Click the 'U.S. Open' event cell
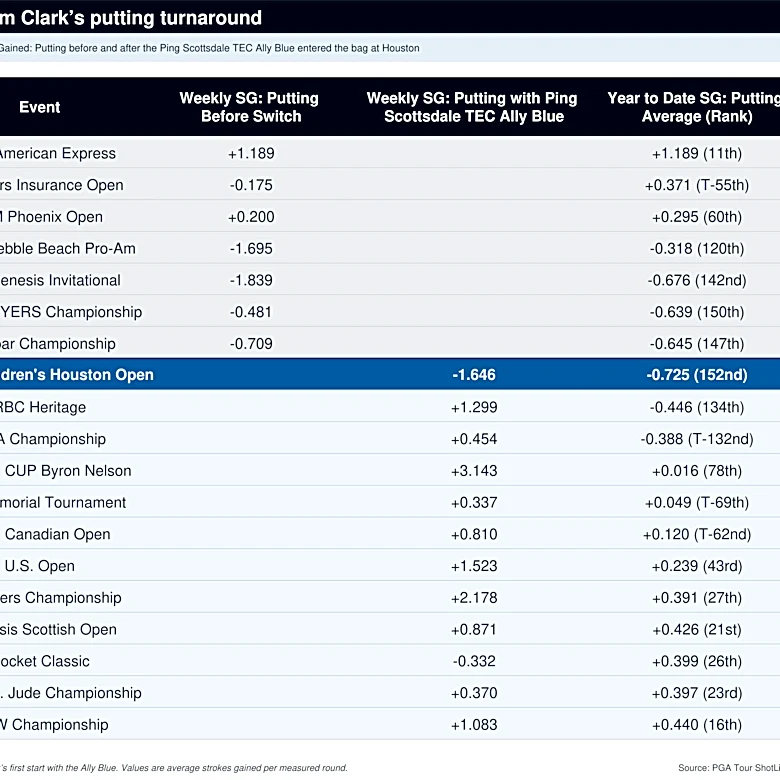The height and width of the screenshot is (780, 780). 40,567
